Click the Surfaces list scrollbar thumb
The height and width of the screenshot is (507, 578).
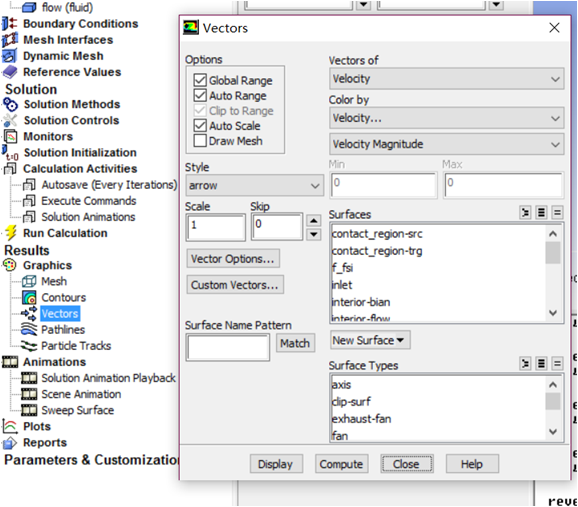click(553, 253)
